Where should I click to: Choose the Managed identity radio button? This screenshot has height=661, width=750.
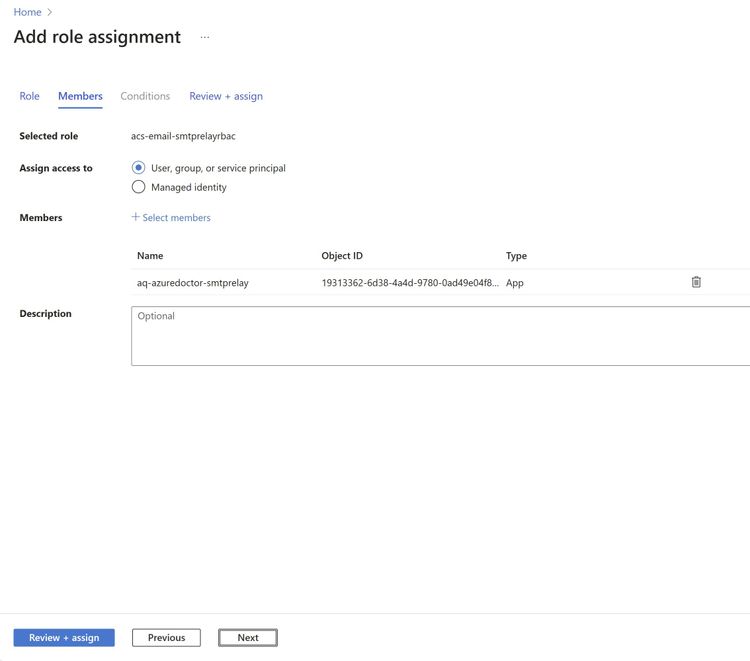139,187
